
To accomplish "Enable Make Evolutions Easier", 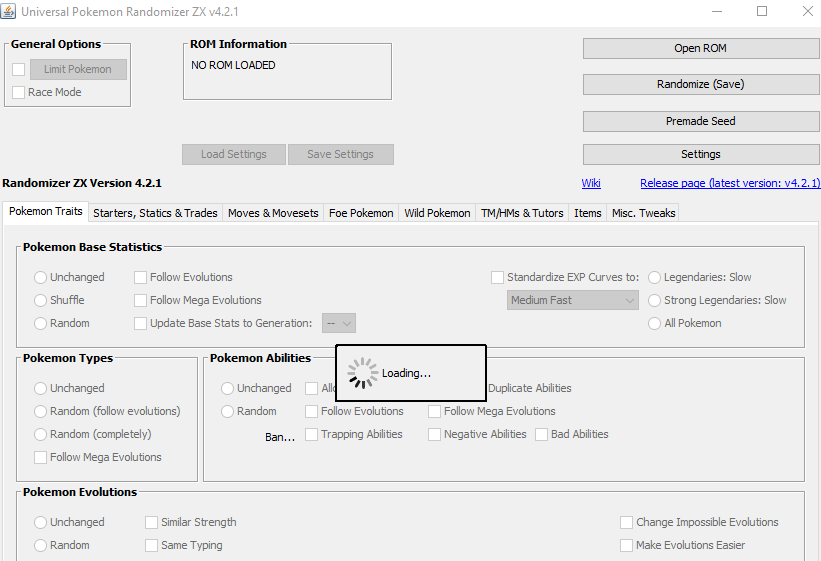I will 626,545.
